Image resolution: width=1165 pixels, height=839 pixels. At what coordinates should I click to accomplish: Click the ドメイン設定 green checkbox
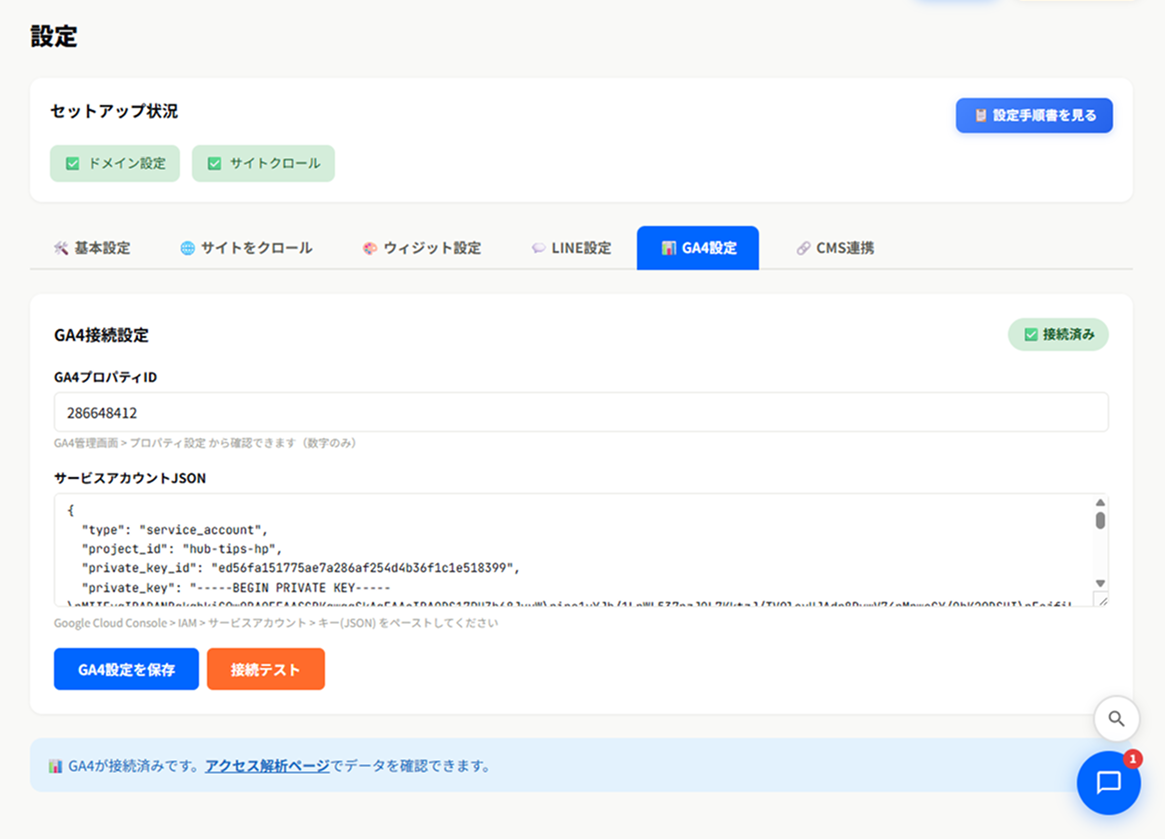click(x=72, y=163)
